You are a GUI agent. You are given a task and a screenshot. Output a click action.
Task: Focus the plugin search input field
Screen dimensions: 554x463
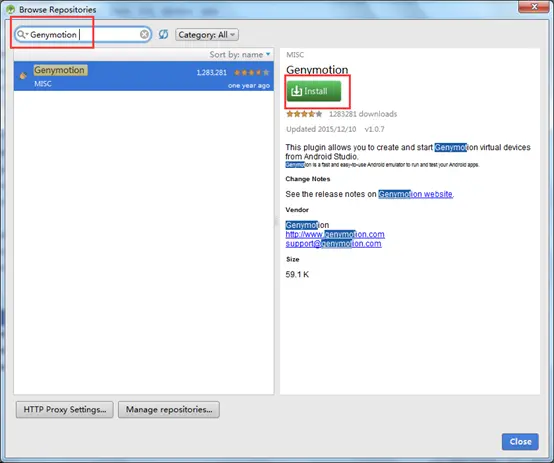[x=83, y=34]
